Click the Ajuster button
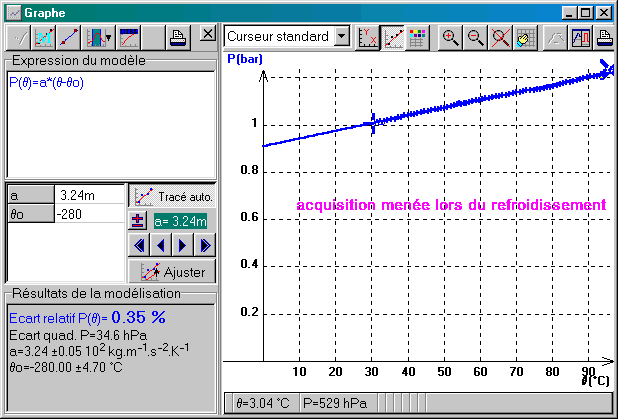This screenshot has width=618, height=419. (171, 271)
